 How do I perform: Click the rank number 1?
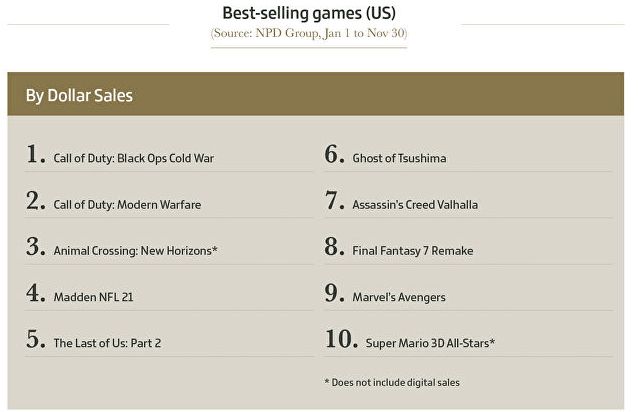(x=36, y=155)
